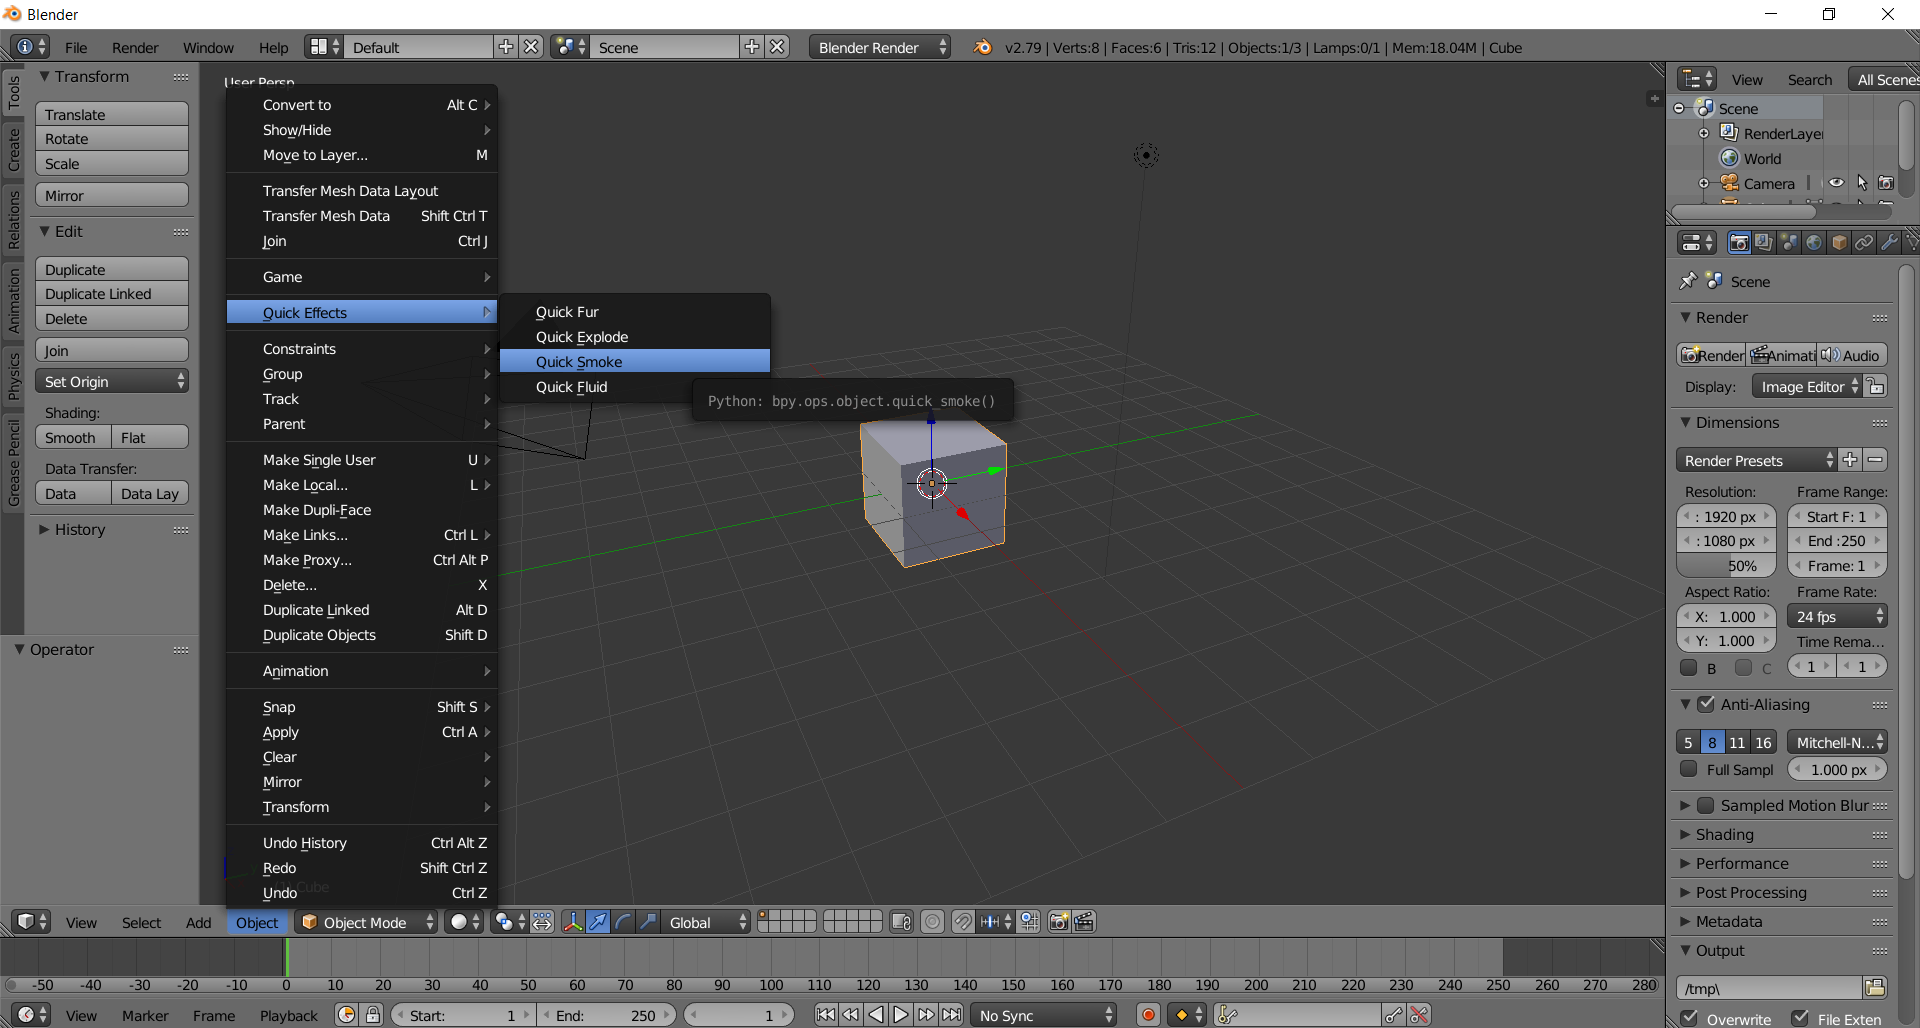Open the No Sync dropdown in timeline
The width and height of the screenshot is (1920, 1028).
[x=1044, y=1015]
